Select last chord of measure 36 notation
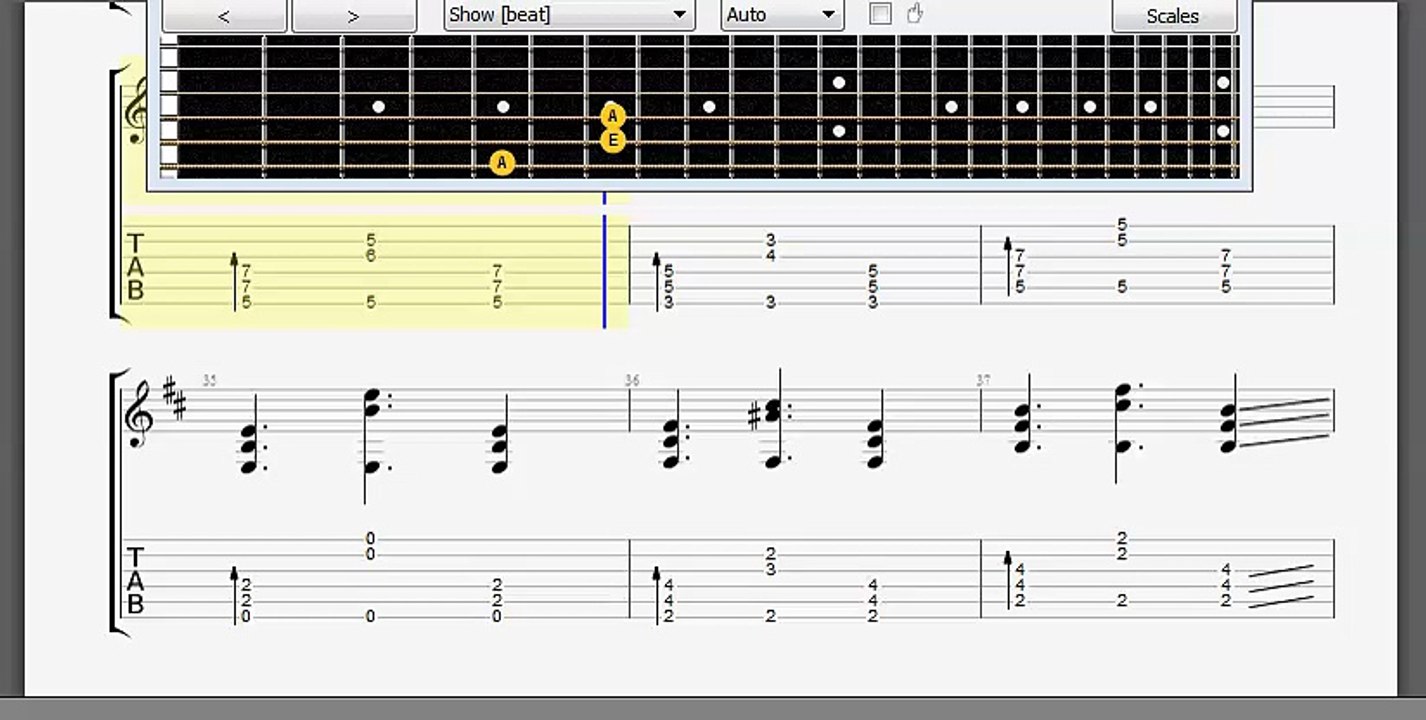This screenshot has height=720, width=1426. 874,430
